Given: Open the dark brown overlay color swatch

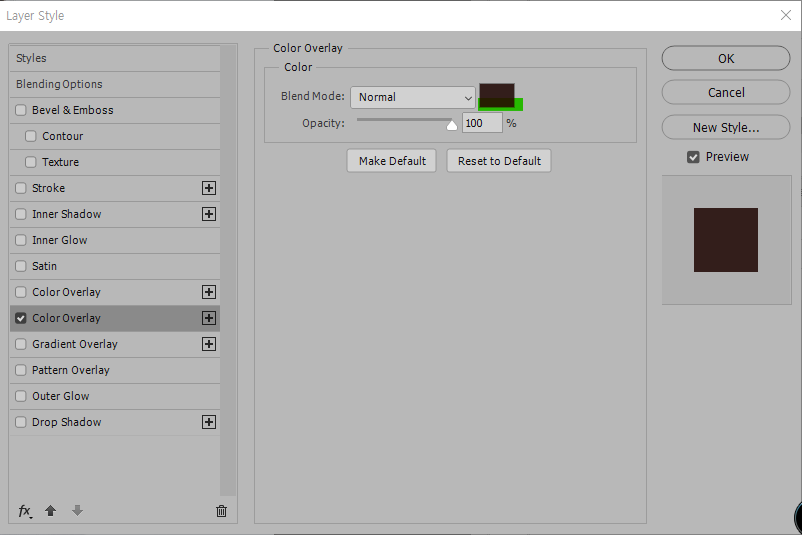Looking at the screenshot, I should [497, 96].
